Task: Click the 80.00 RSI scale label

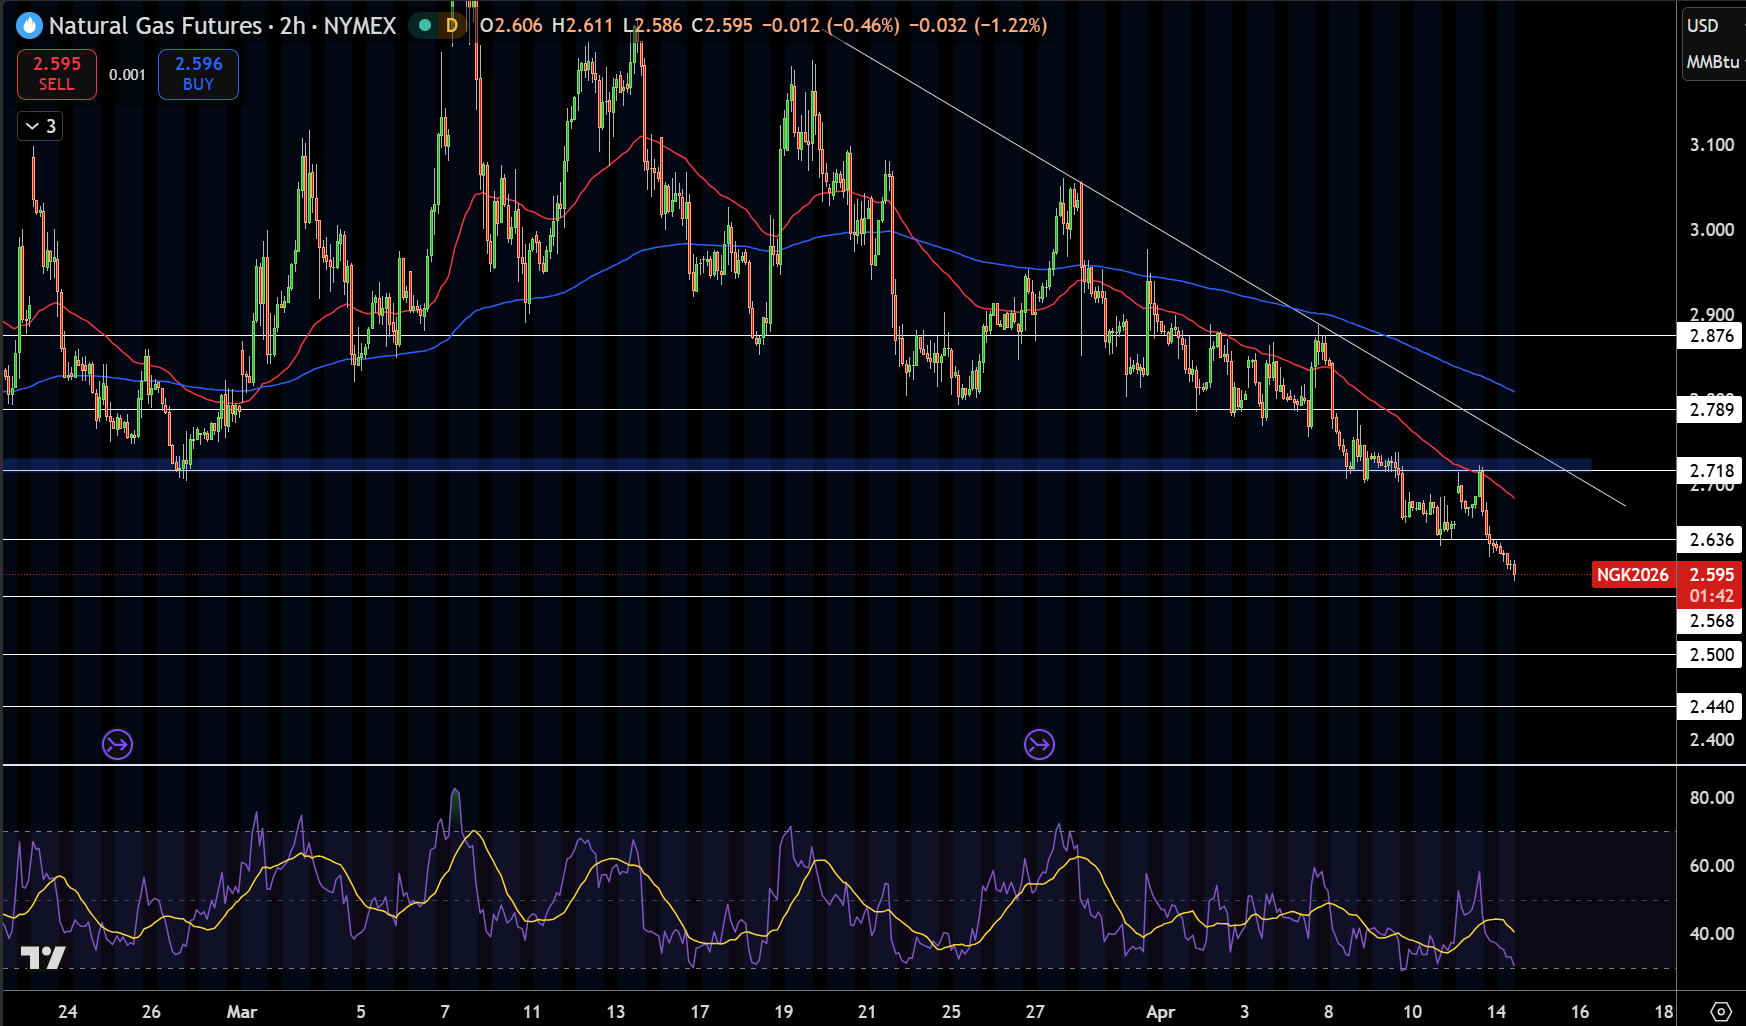Action: (1712, 798)
